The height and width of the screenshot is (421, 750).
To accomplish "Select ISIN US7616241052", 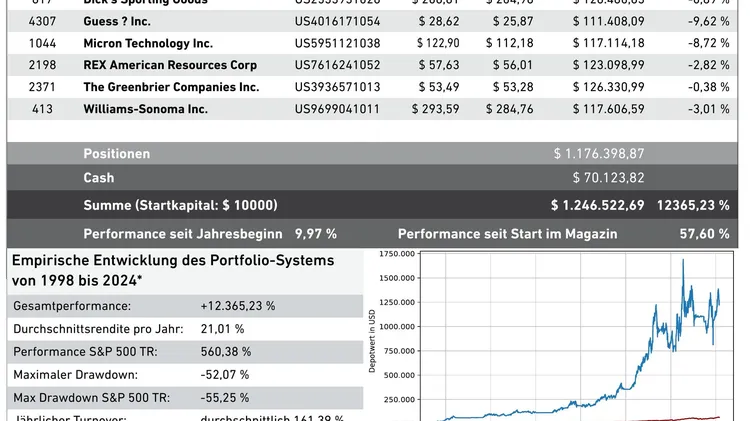I will (x=337, y=65).
